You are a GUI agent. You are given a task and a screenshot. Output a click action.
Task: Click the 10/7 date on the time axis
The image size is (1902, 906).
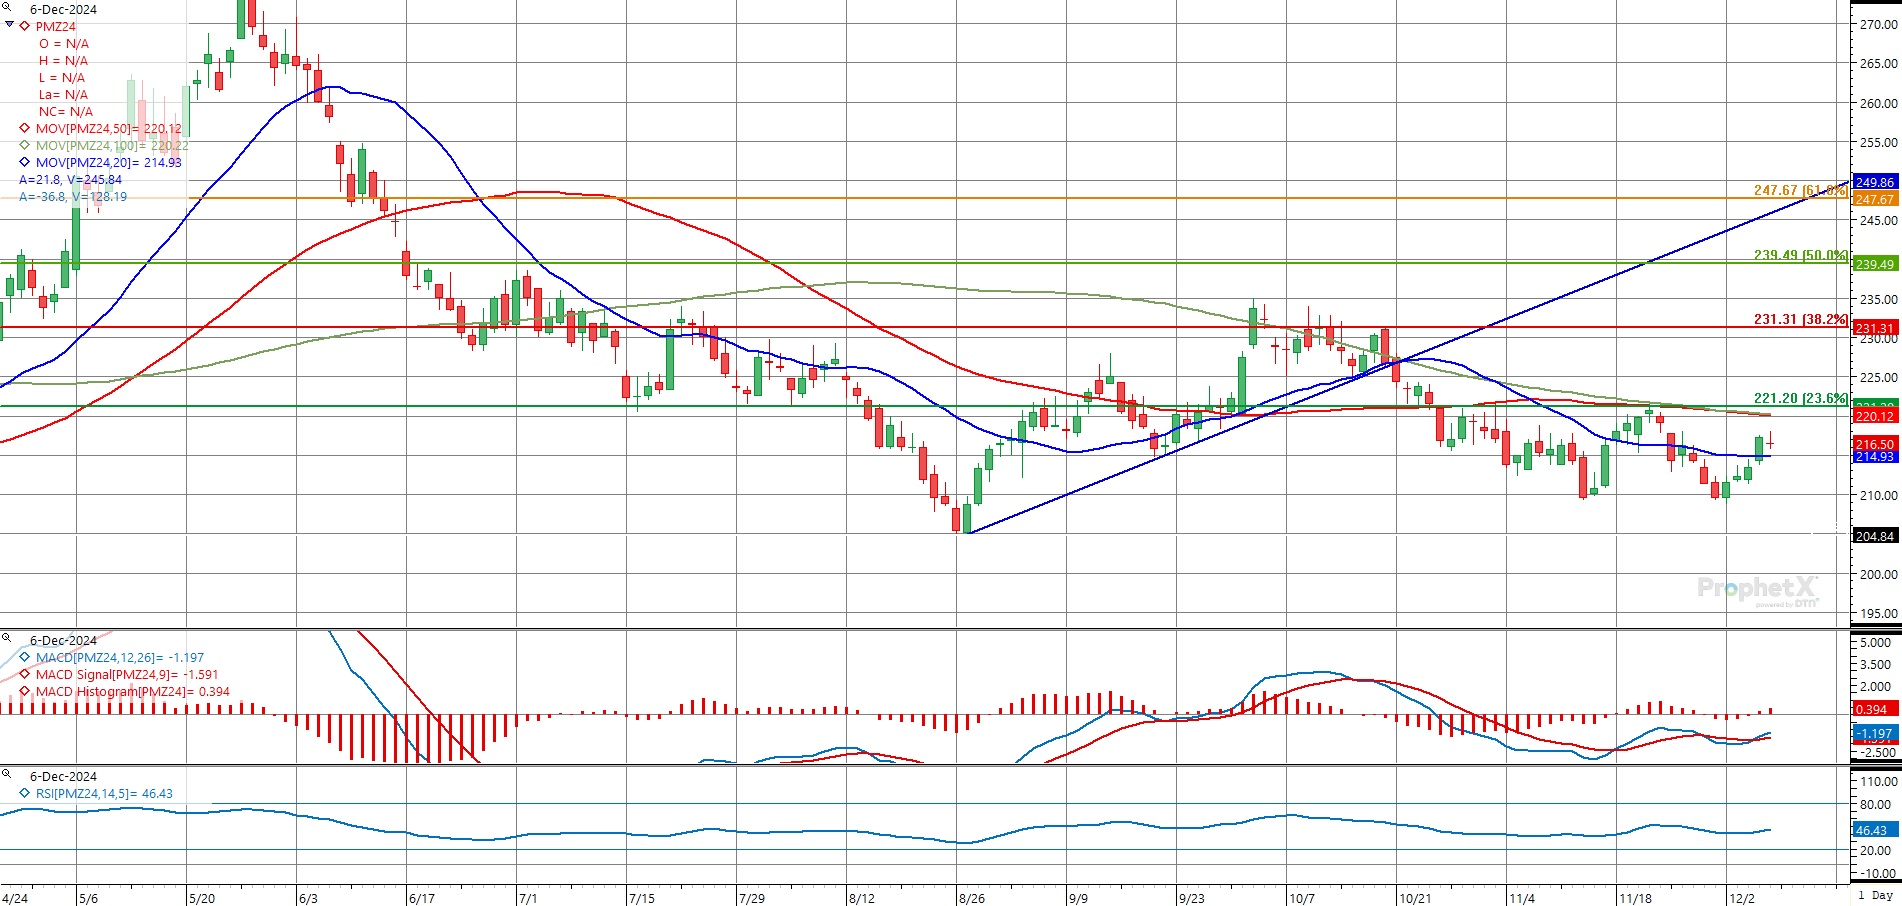[1302, 898]
